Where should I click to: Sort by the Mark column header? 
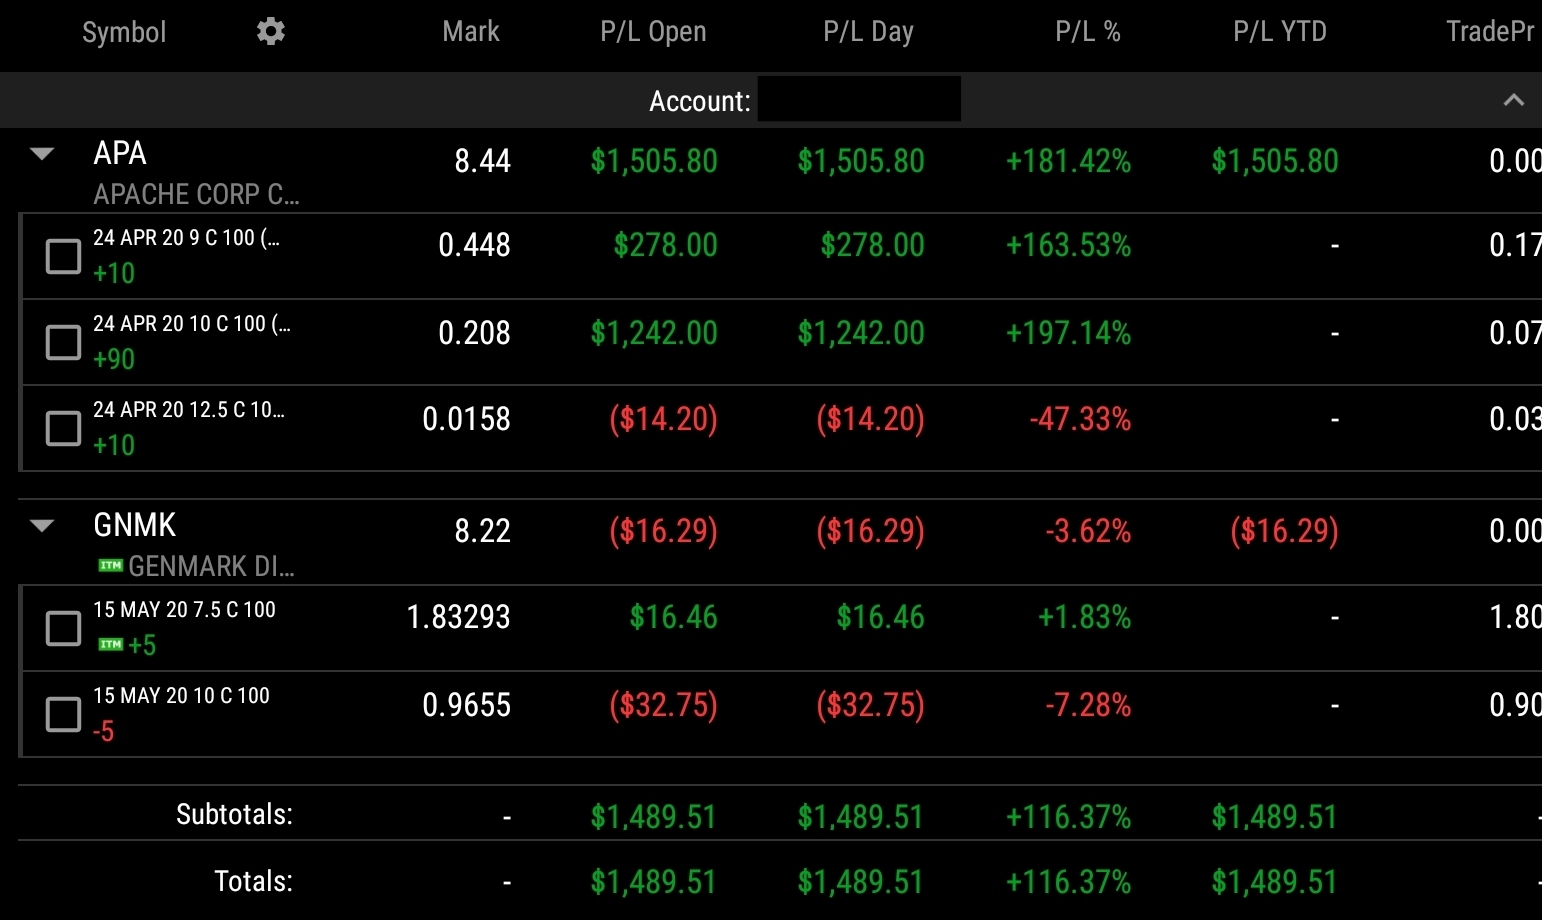470,32
